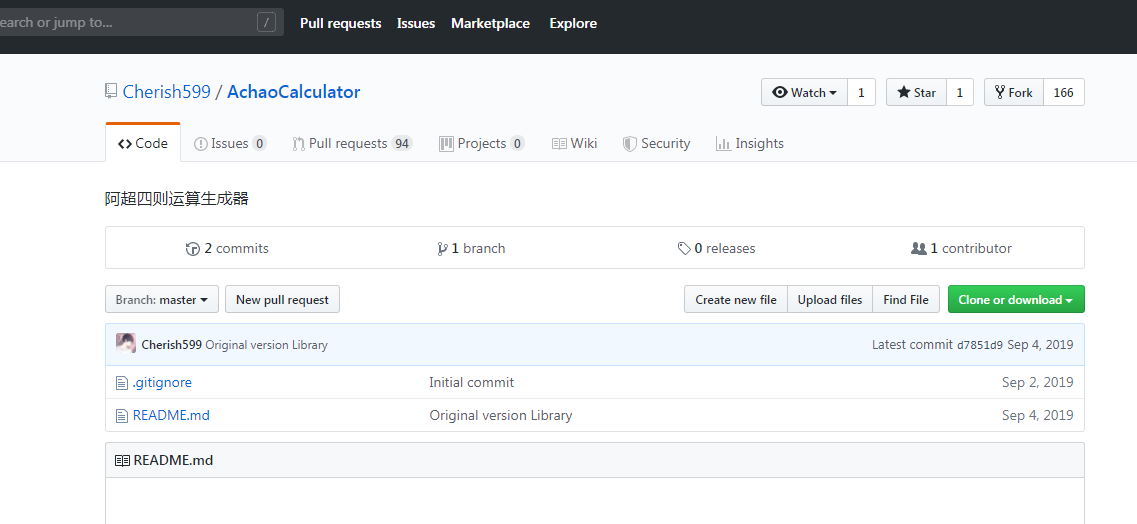
Task: Open the Watch dropdown button
Action: [804, 92]
